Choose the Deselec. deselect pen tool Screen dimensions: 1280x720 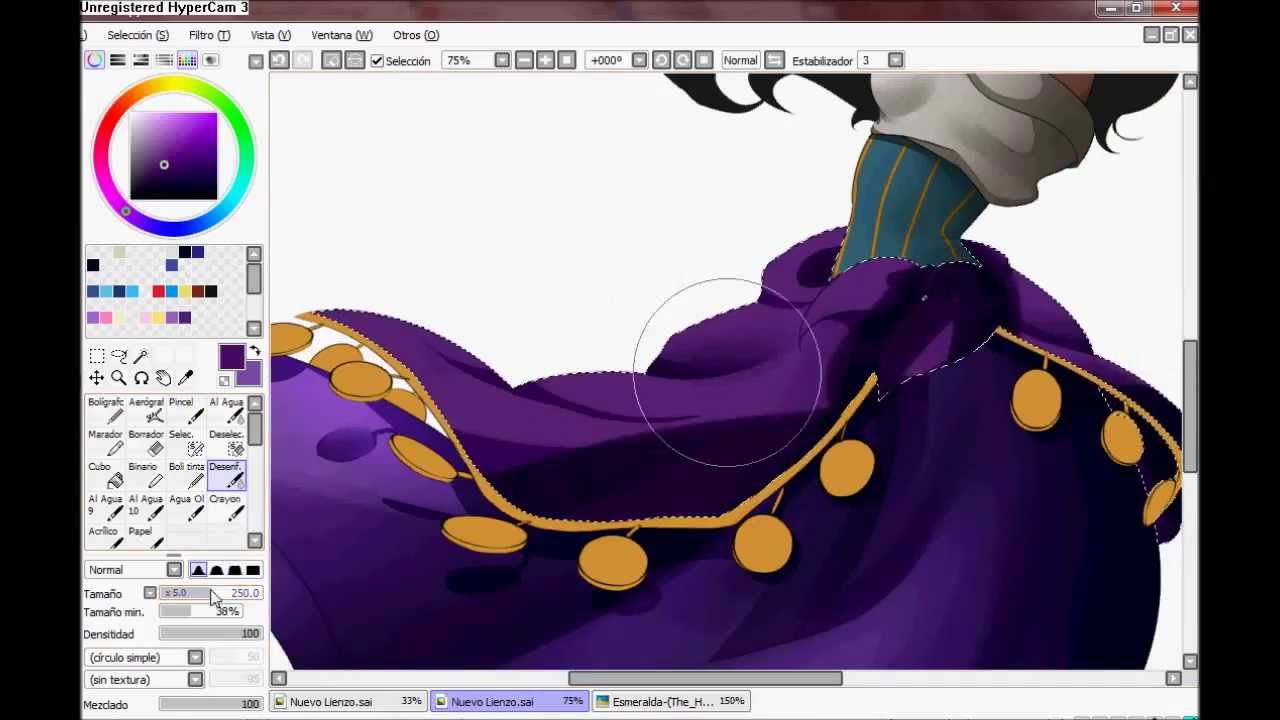[226, 443]
